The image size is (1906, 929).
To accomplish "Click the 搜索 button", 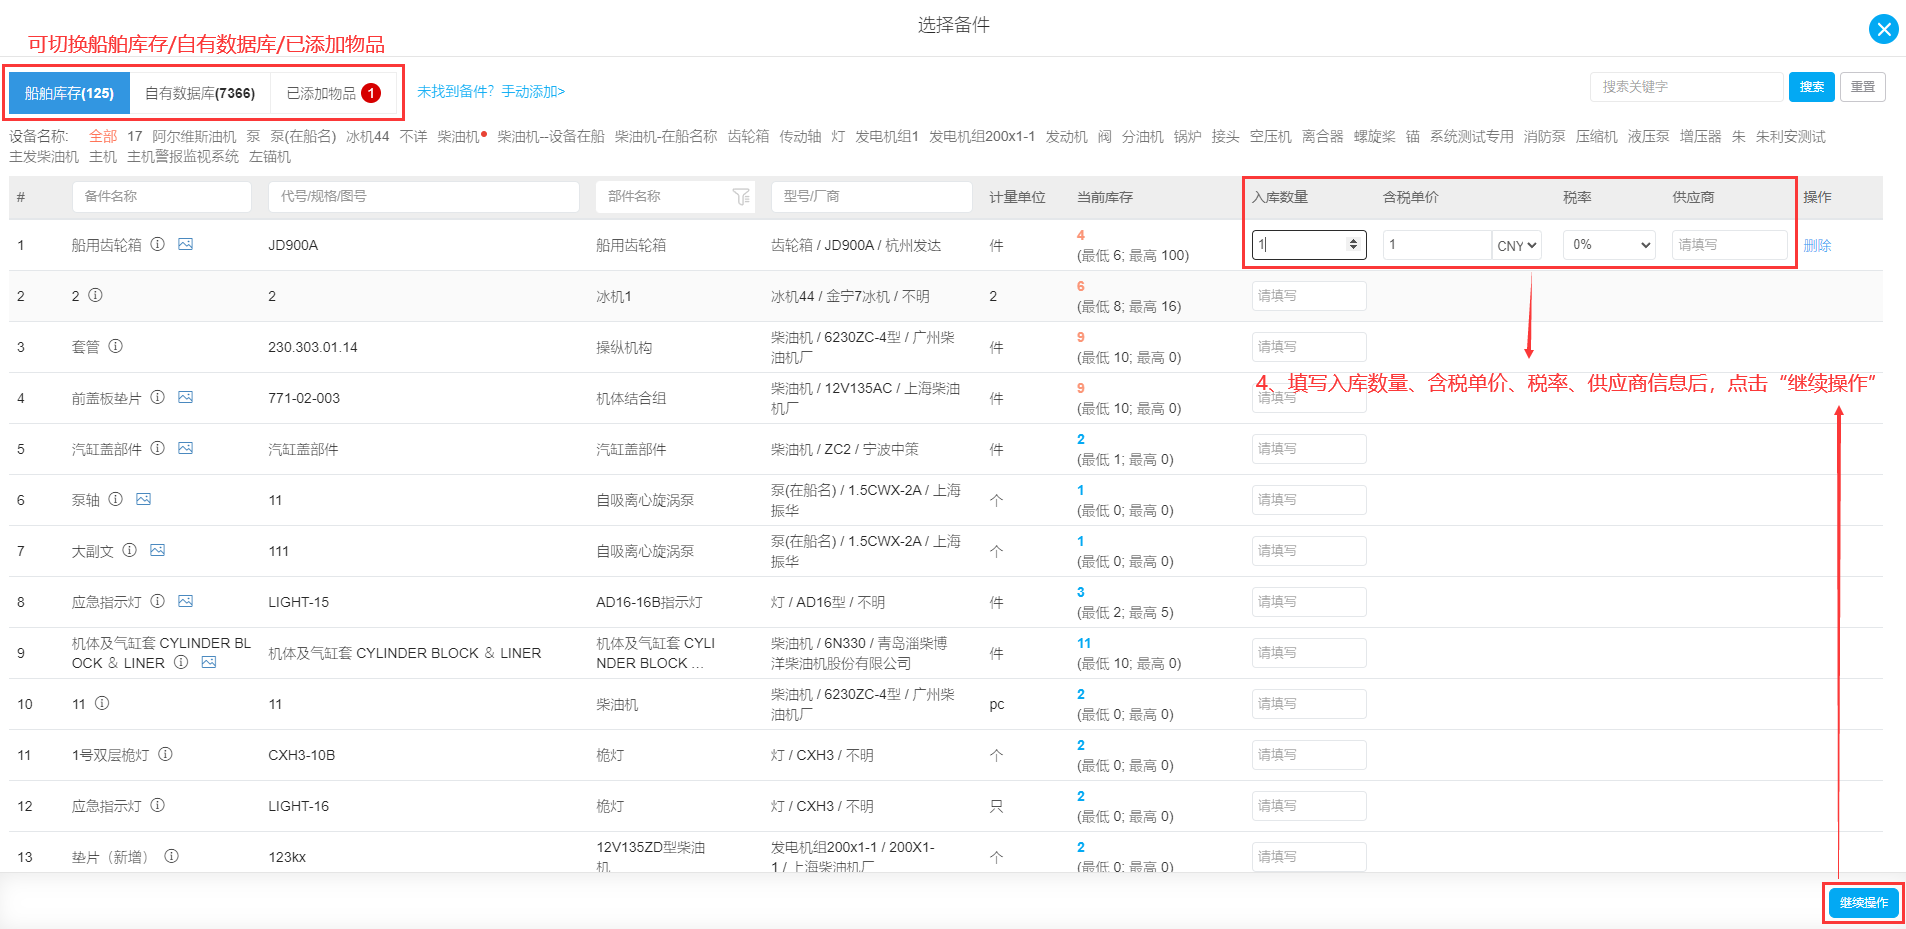I will click(x=1812, y=87).
